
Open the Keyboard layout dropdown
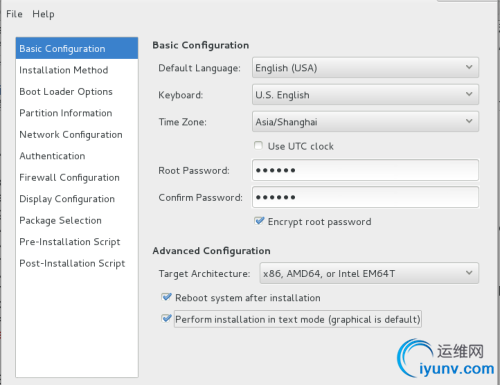(x=365, y=95)
